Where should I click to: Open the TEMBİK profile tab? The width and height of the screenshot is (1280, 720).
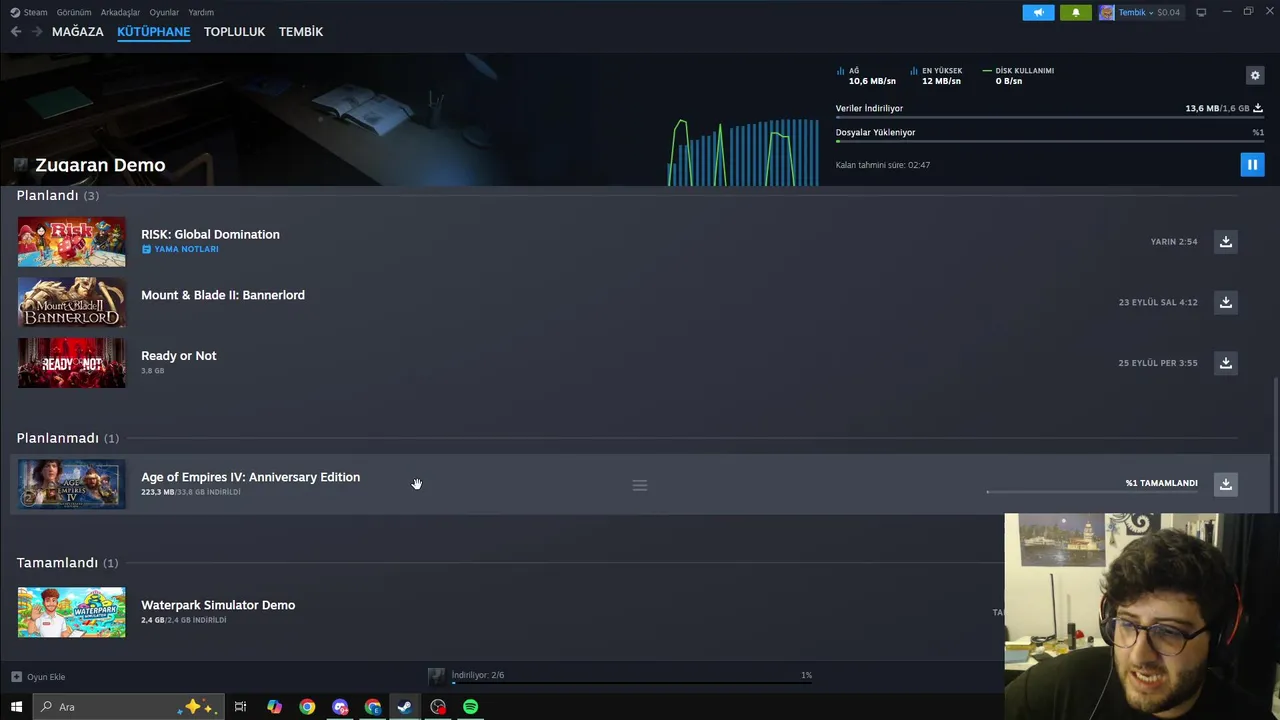tap(301, 32)
